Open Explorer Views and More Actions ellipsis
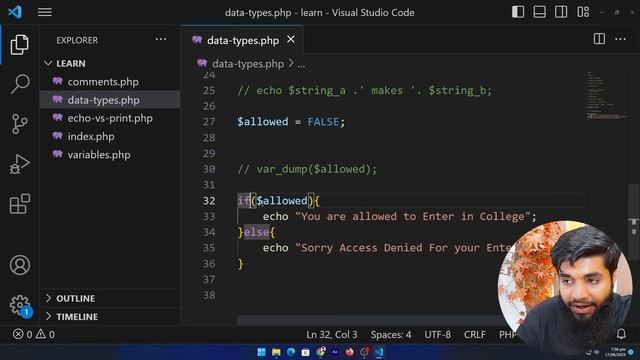This screenshot has width=640, height=360. pos(161,39)
